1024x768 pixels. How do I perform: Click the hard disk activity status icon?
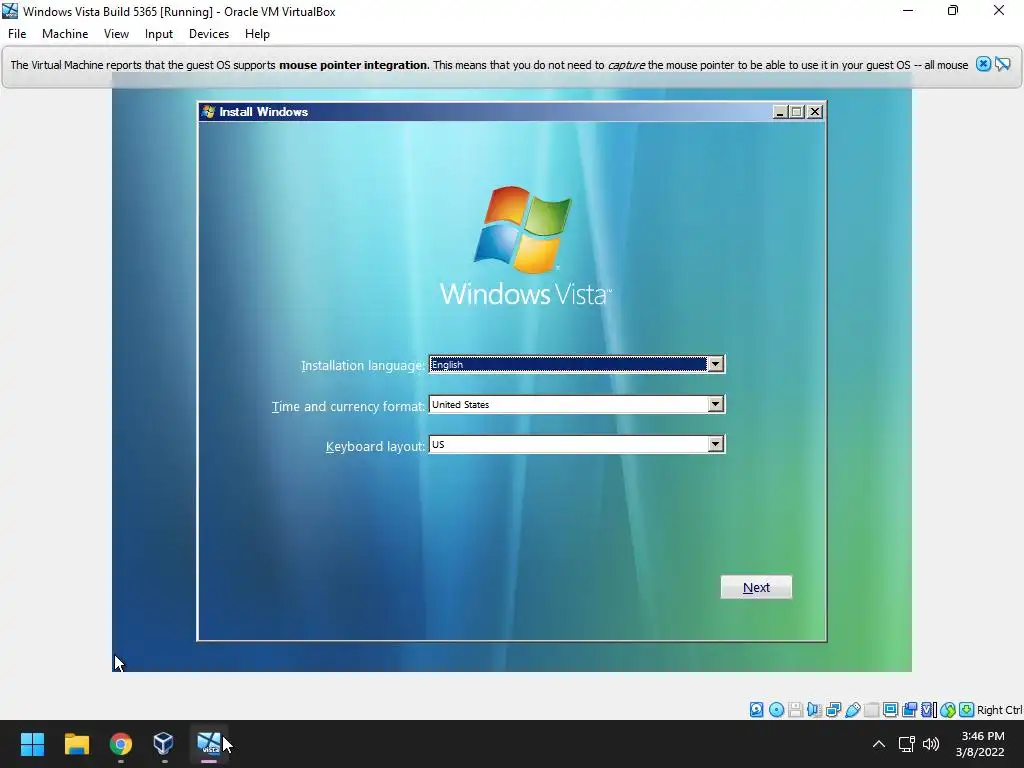coord(756,709)
